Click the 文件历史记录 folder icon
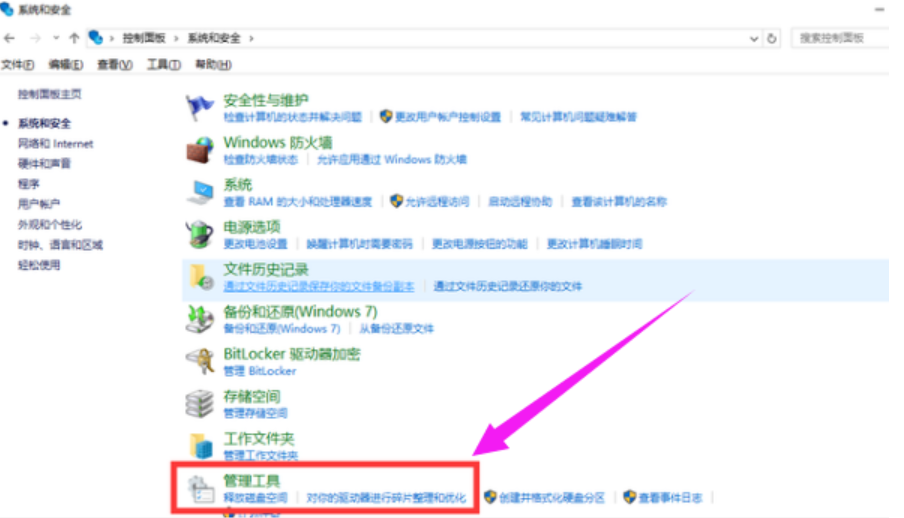The width and height of the screenshot is (904, 518). 201,277
